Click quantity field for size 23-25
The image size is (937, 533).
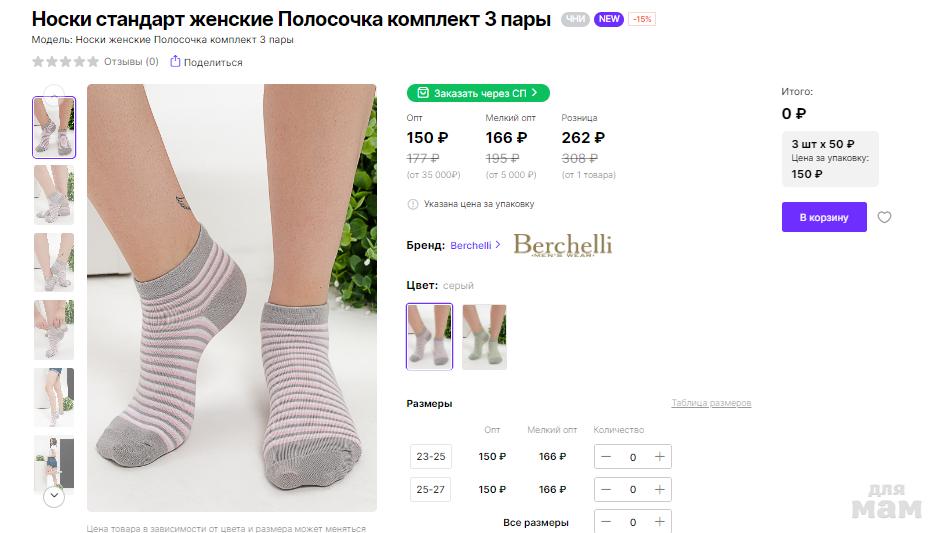632,457
